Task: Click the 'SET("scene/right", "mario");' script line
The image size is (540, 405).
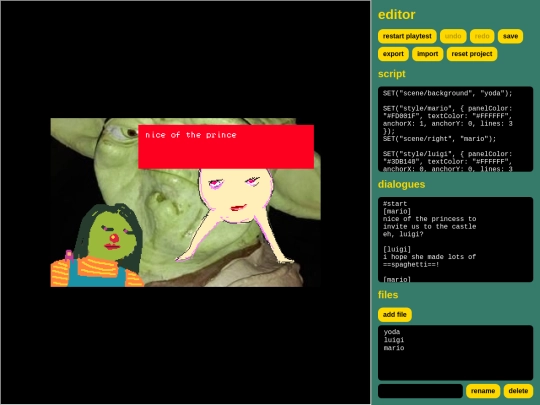Action: [x=439, y=139]
